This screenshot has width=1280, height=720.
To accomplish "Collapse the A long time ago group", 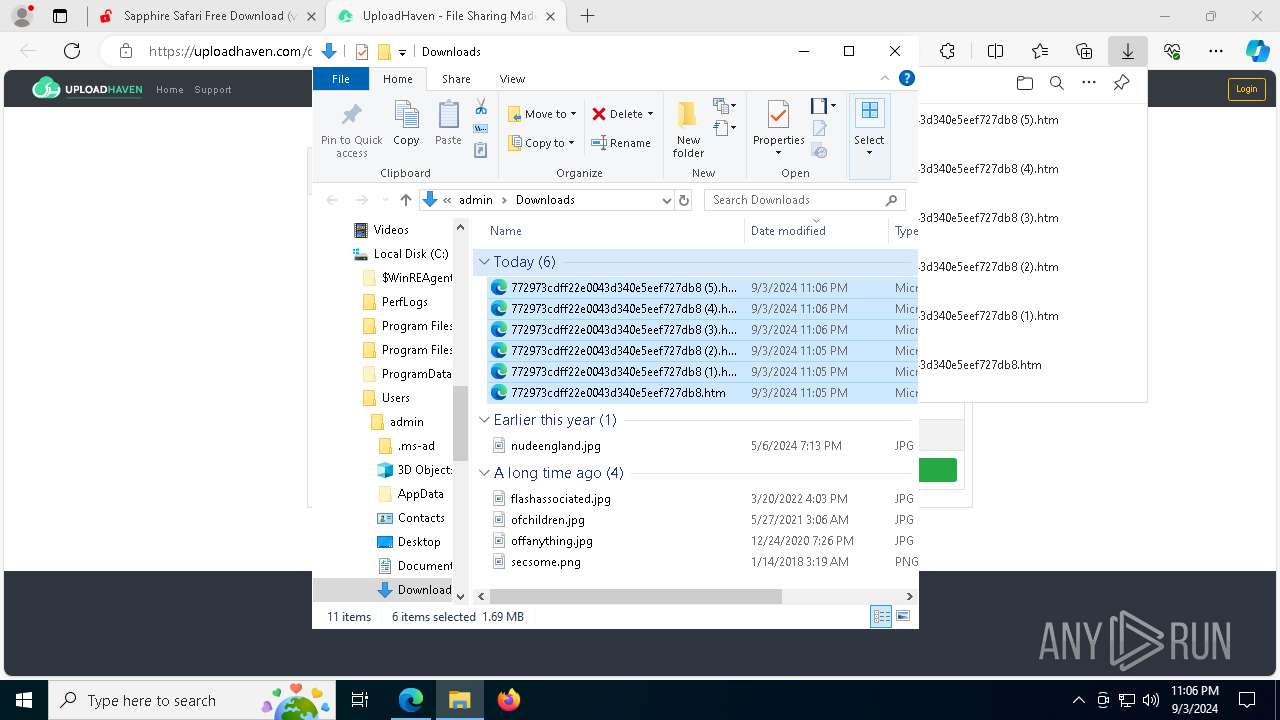I will click(484, 473).
